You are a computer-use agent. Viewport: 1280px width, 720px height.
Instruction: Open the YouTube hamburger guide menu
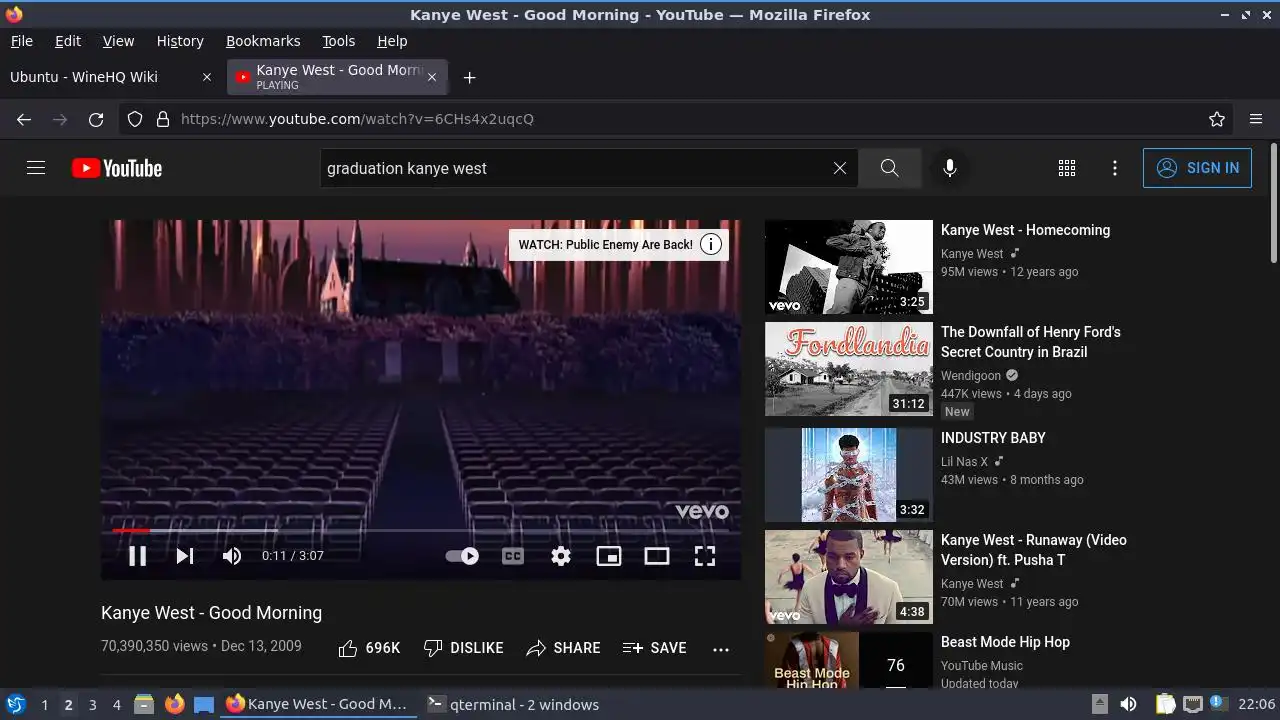36,168
